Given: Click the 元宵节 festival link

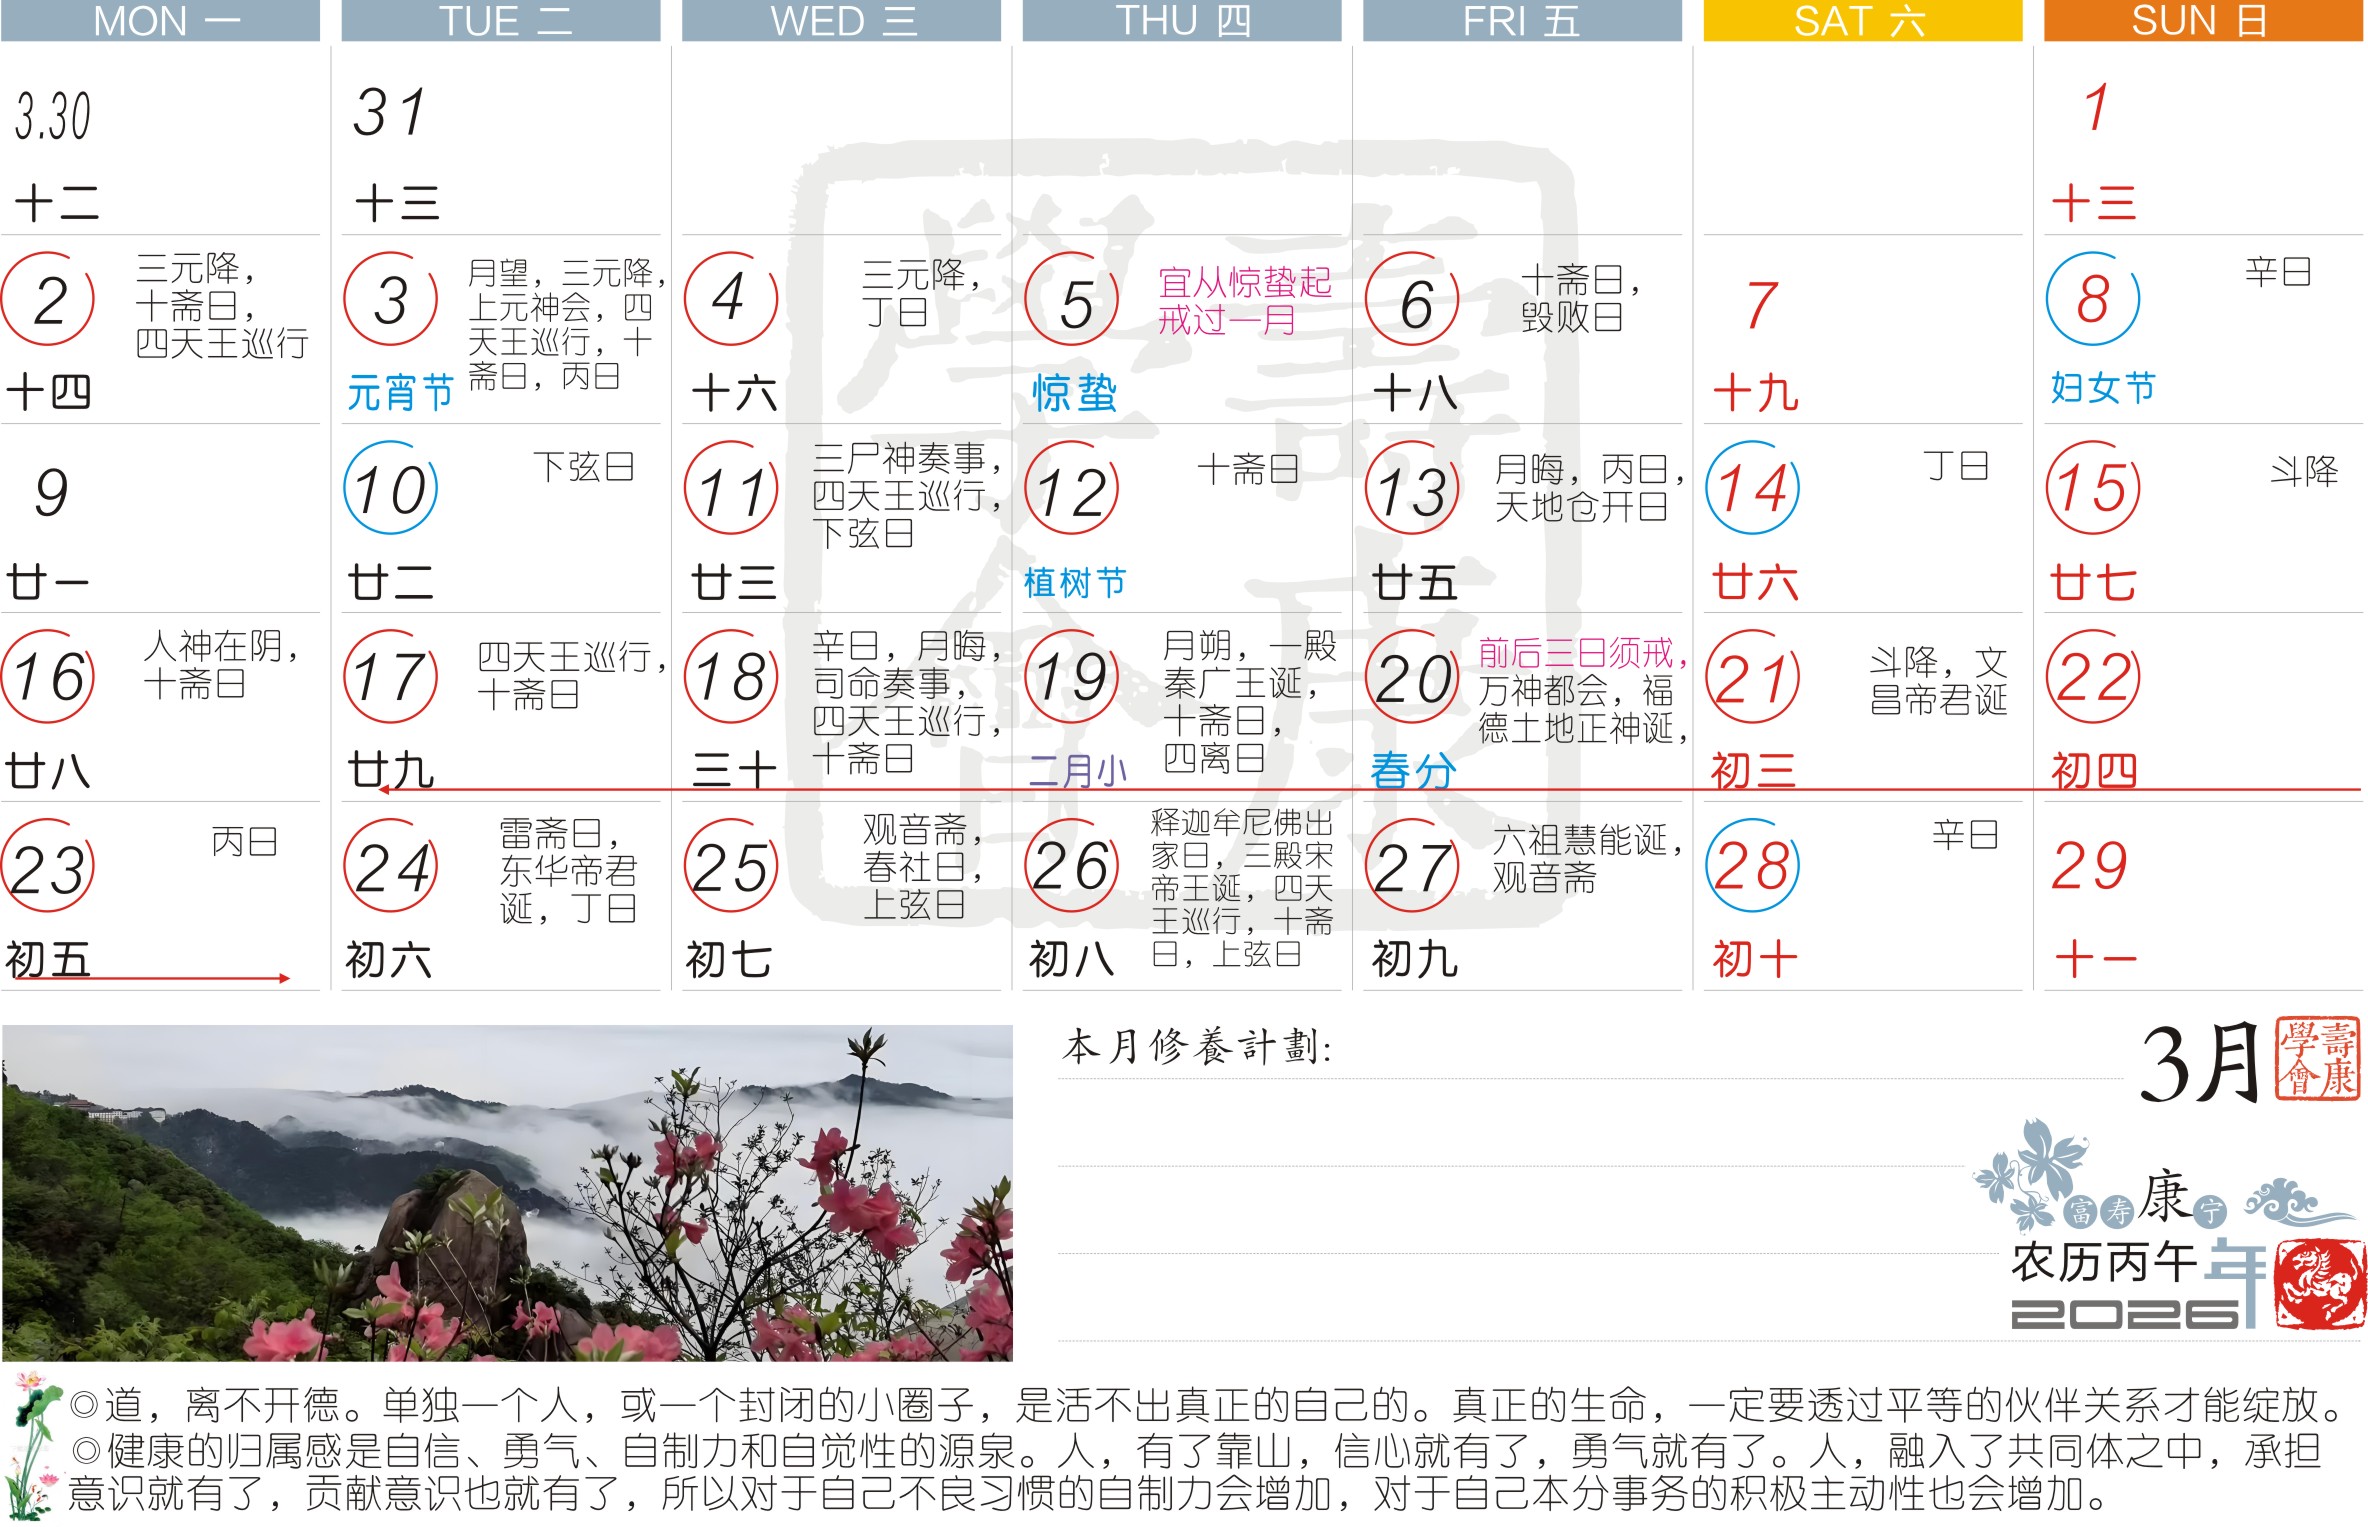Looking at the screenshot, I should pos(400,393).
